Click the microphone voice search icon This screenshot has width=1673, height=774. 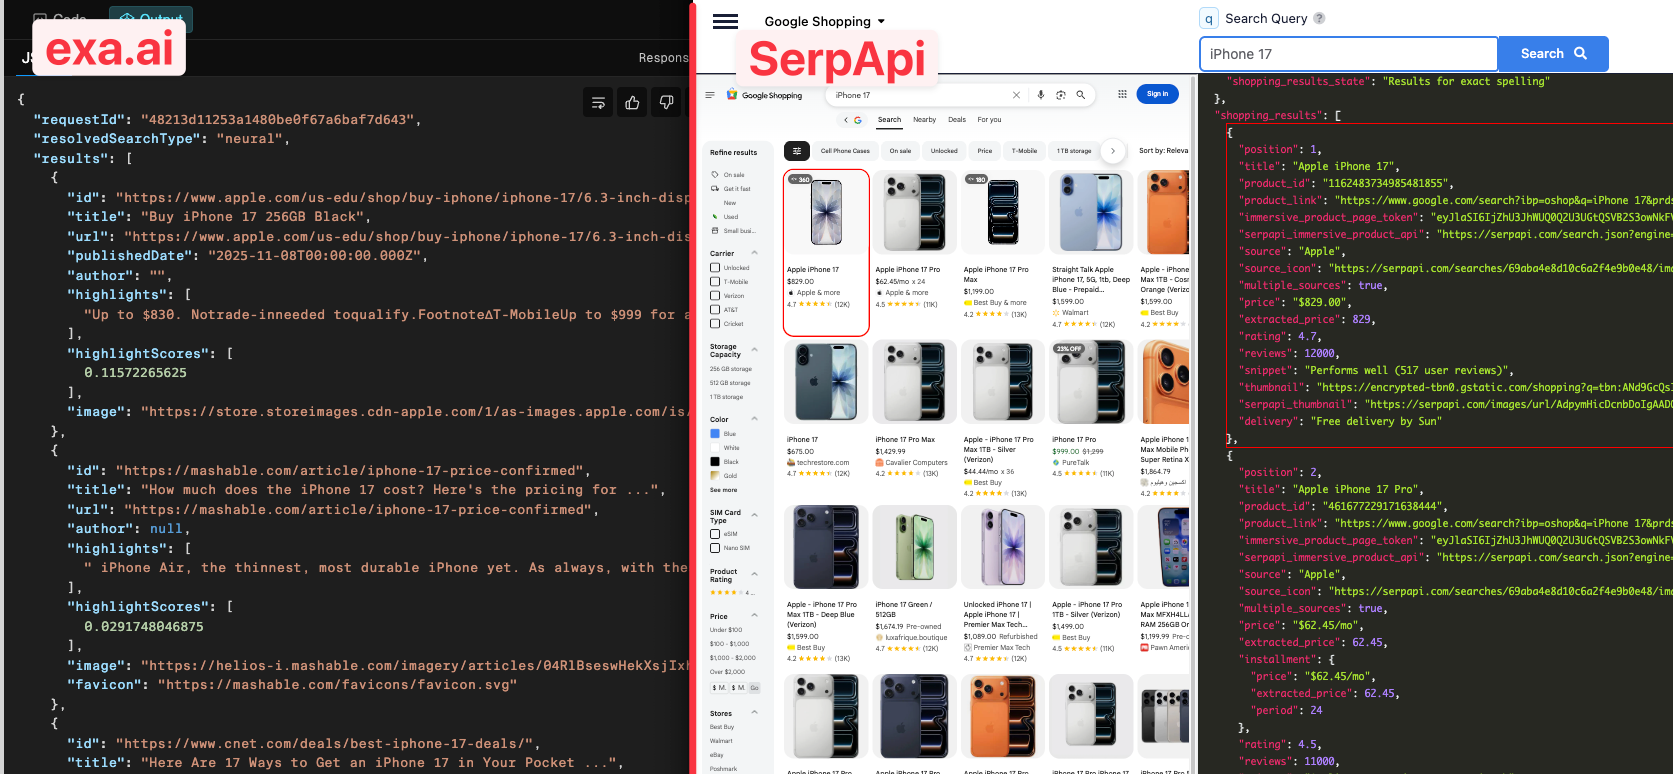pyautogui.click(x=1041, y=95)
